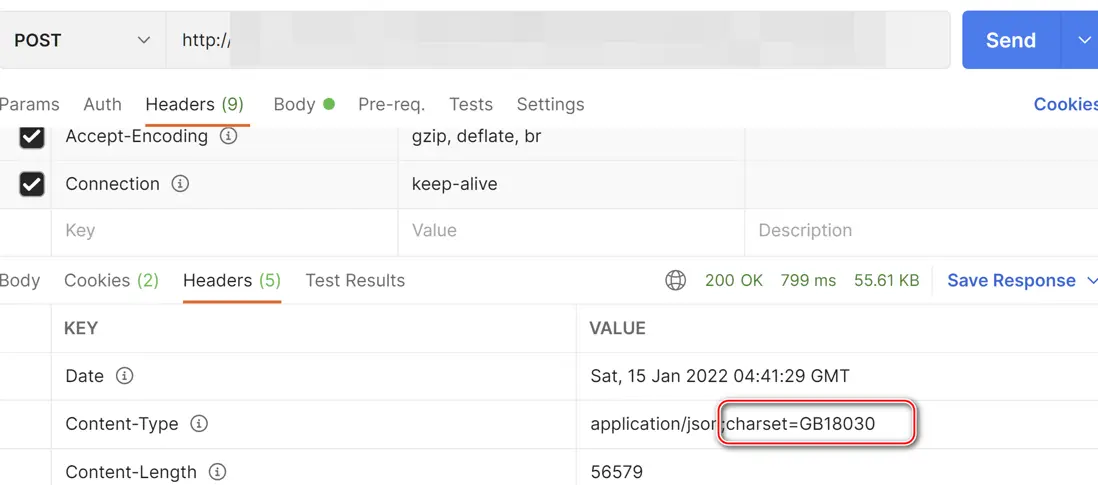The width and height of the screenshot is (1098, 485).
Task: Expand the Send button arrow options
Action: (x=1084, y=40)
